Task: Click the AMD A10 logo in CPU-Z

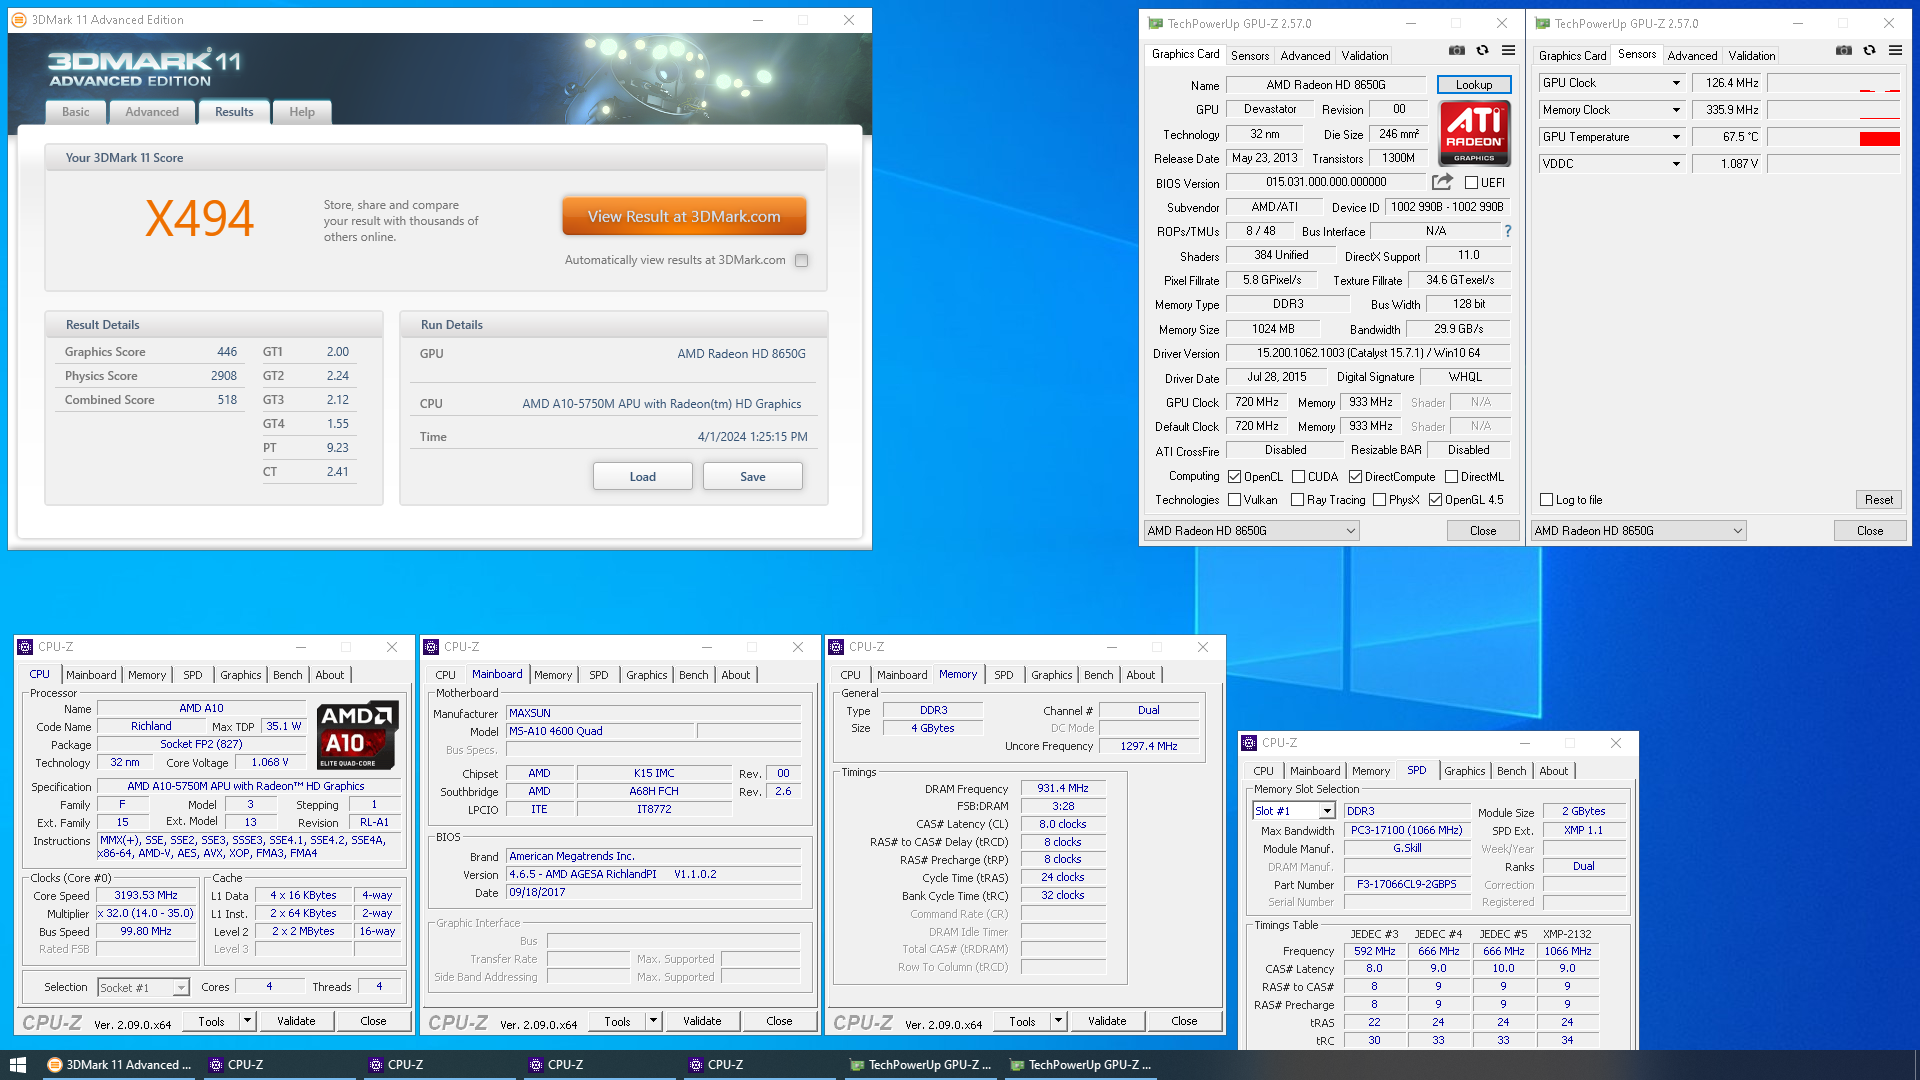Action: tap(358, 735)
